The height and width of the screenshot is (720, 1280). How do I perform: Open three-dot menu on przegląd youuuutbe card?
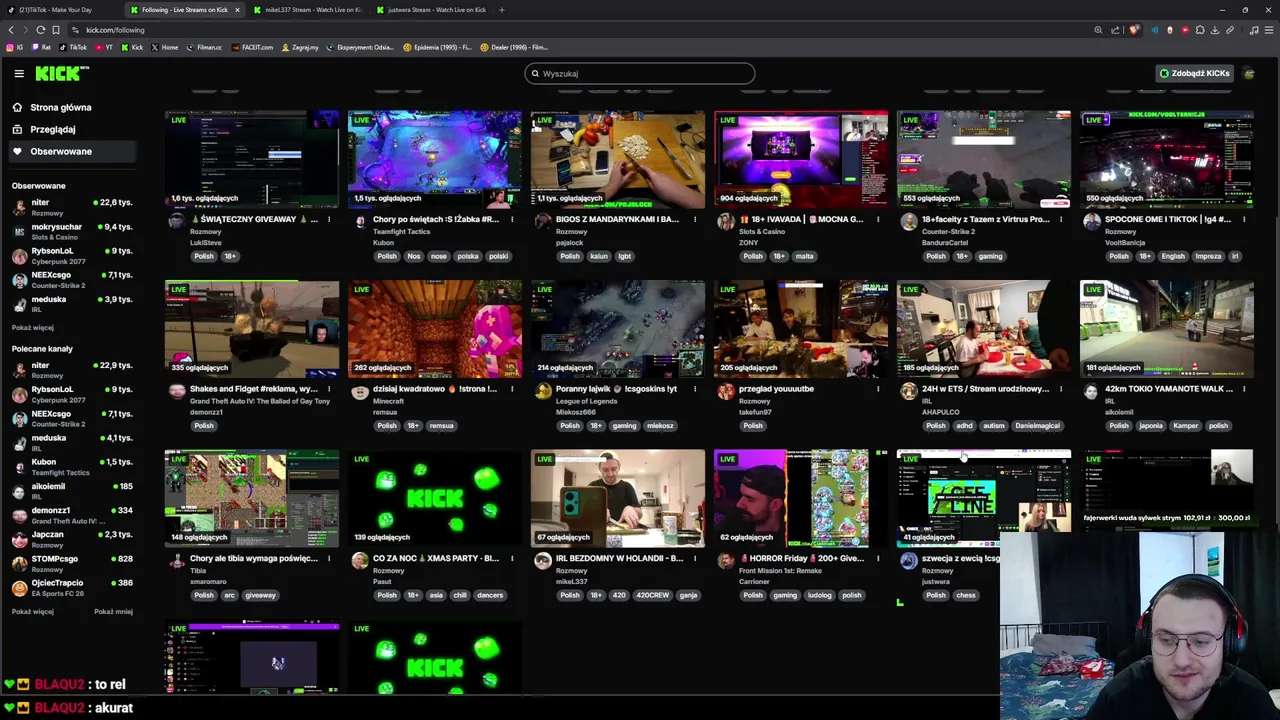coord(878,389)
